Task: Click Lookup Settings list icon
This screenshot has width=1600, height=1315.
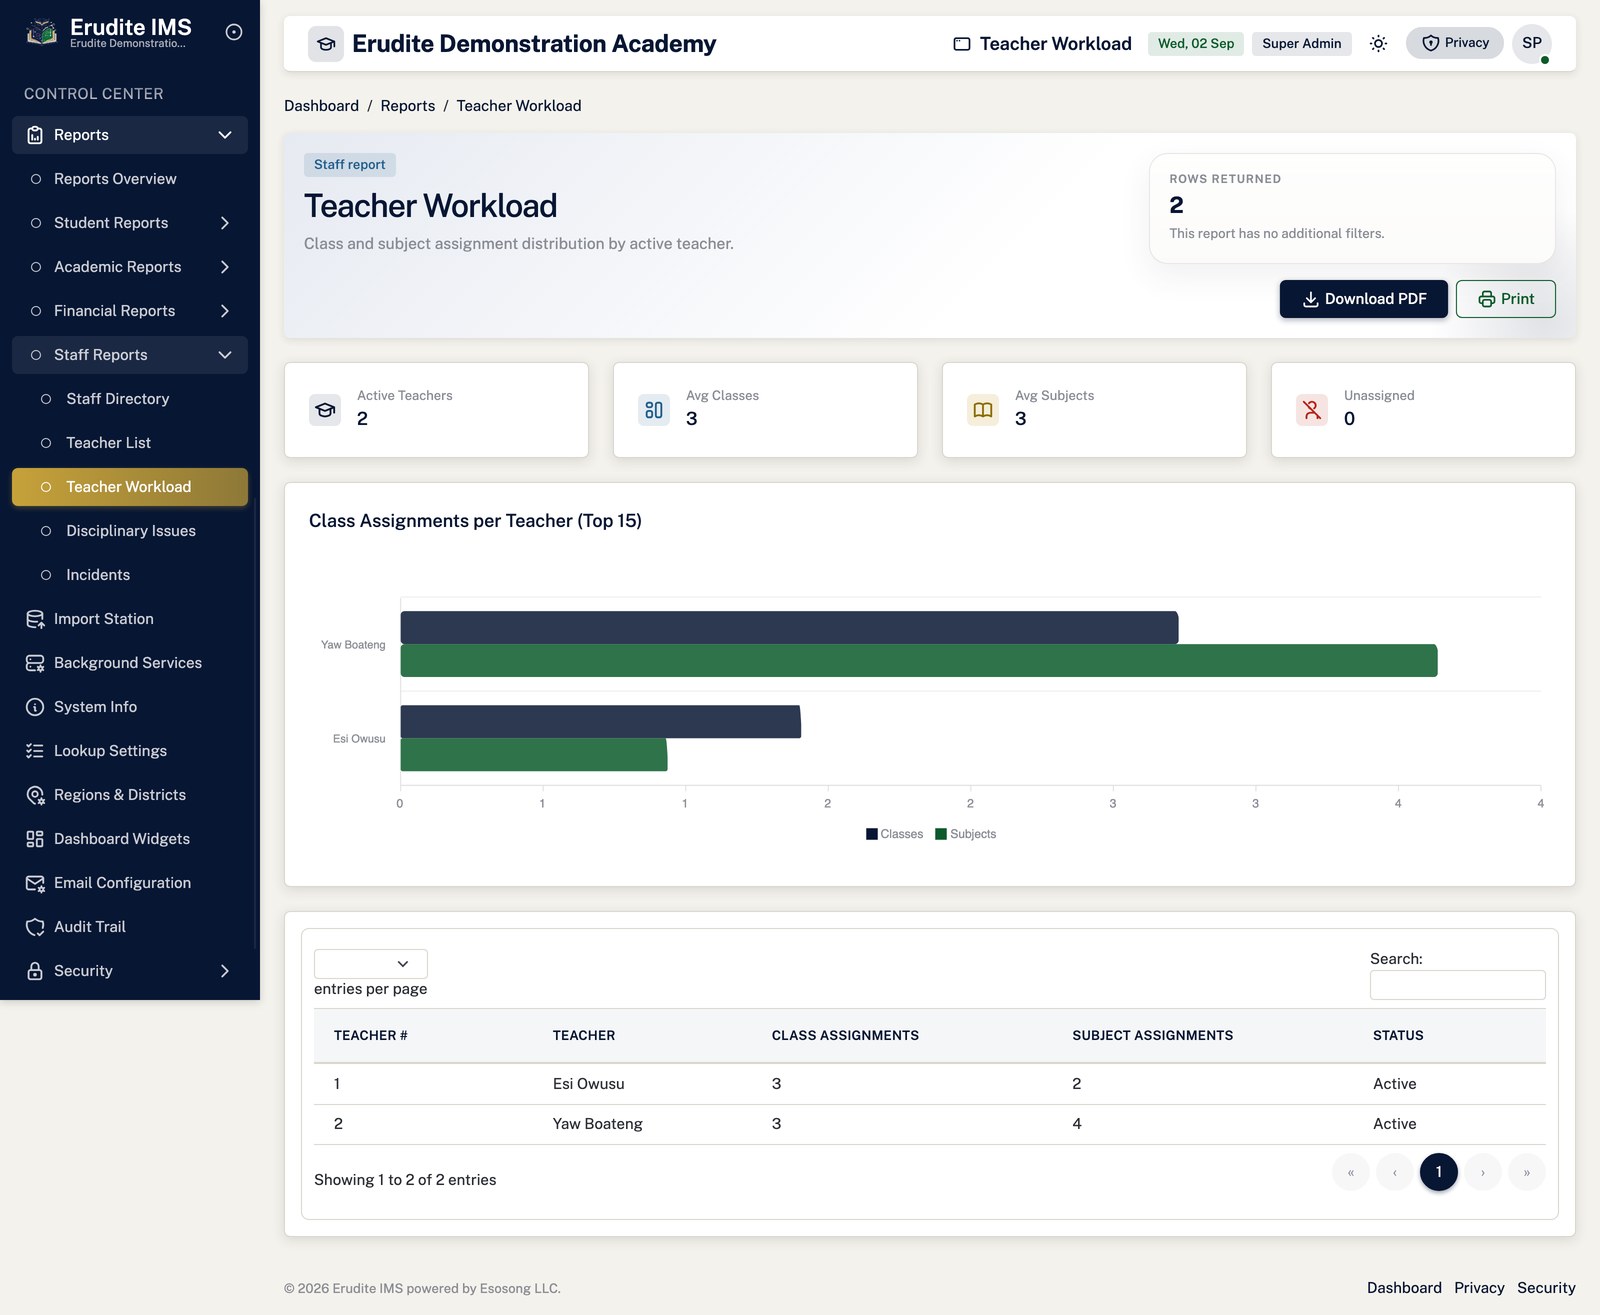Action: pyautogui.click(x=35, y=751)
